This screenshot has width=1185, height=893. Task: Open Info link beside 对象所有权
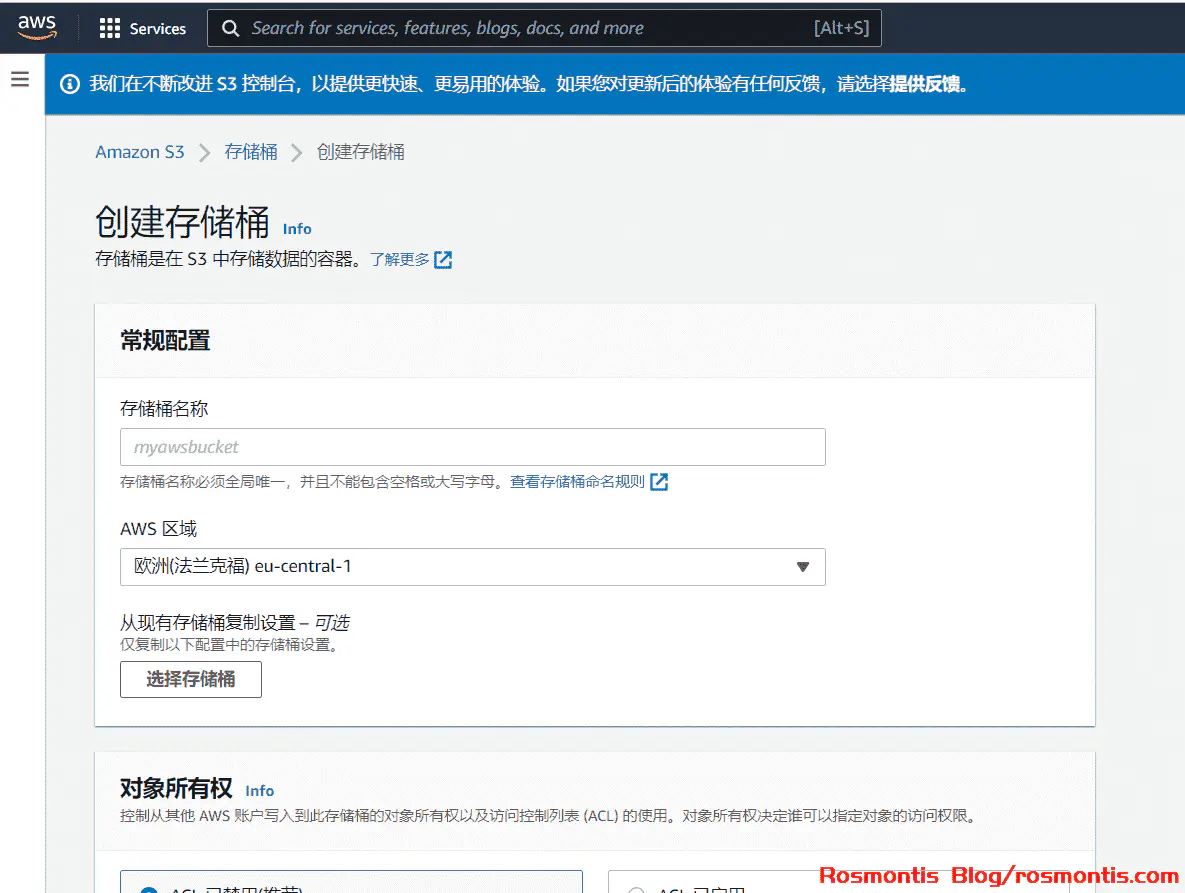(259, 791)
